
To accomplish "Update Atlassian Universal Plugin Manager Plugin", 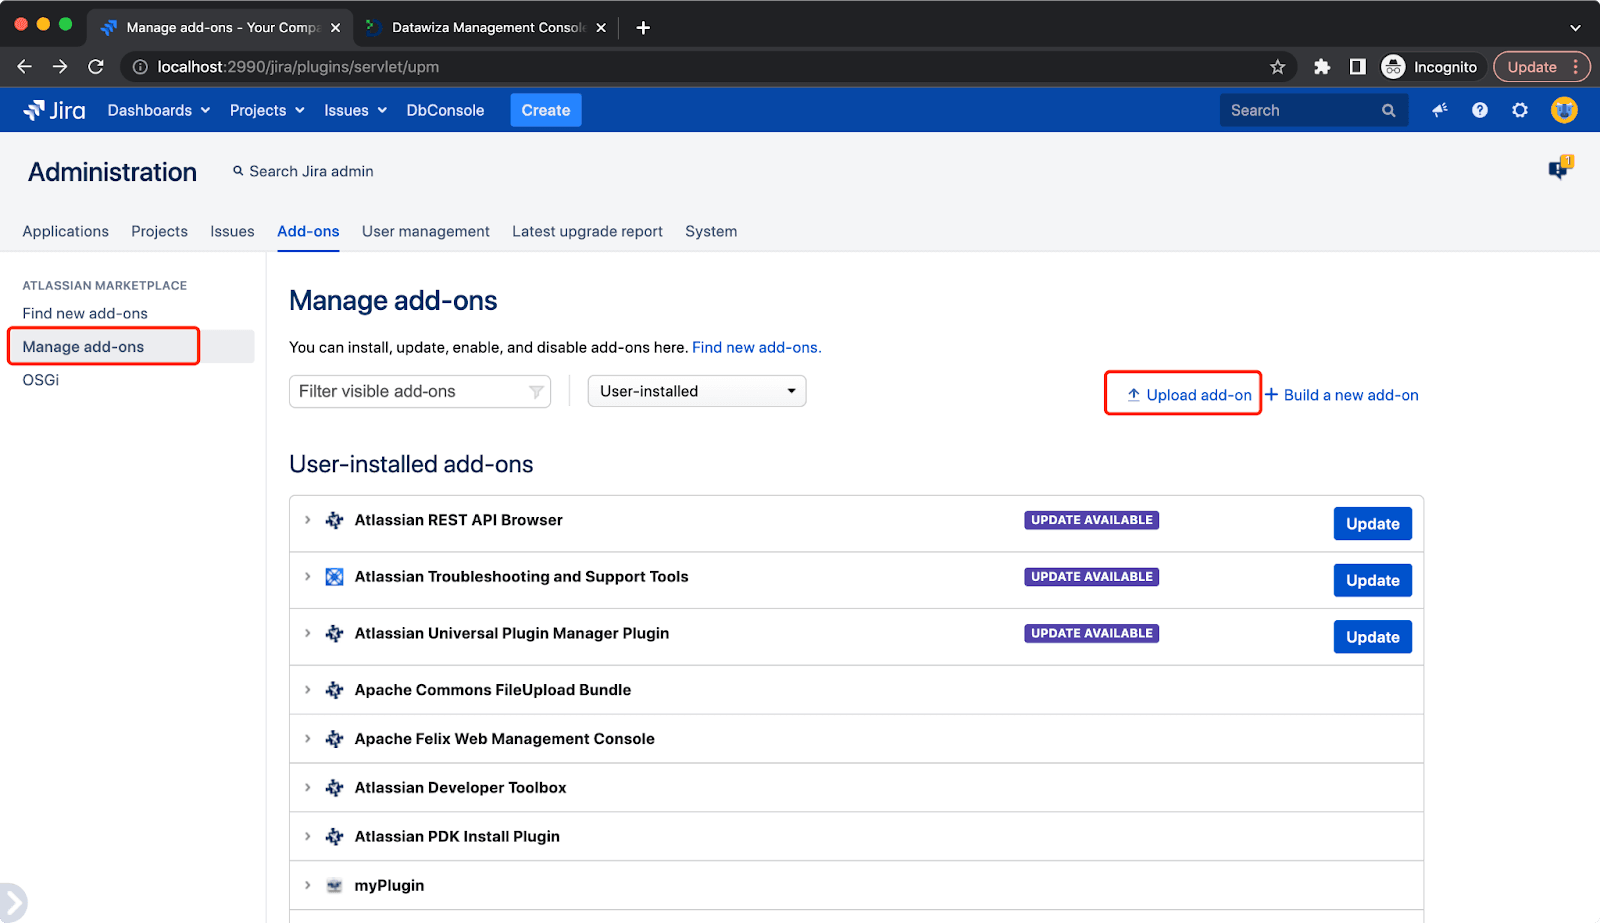I will click(1372, 637).
